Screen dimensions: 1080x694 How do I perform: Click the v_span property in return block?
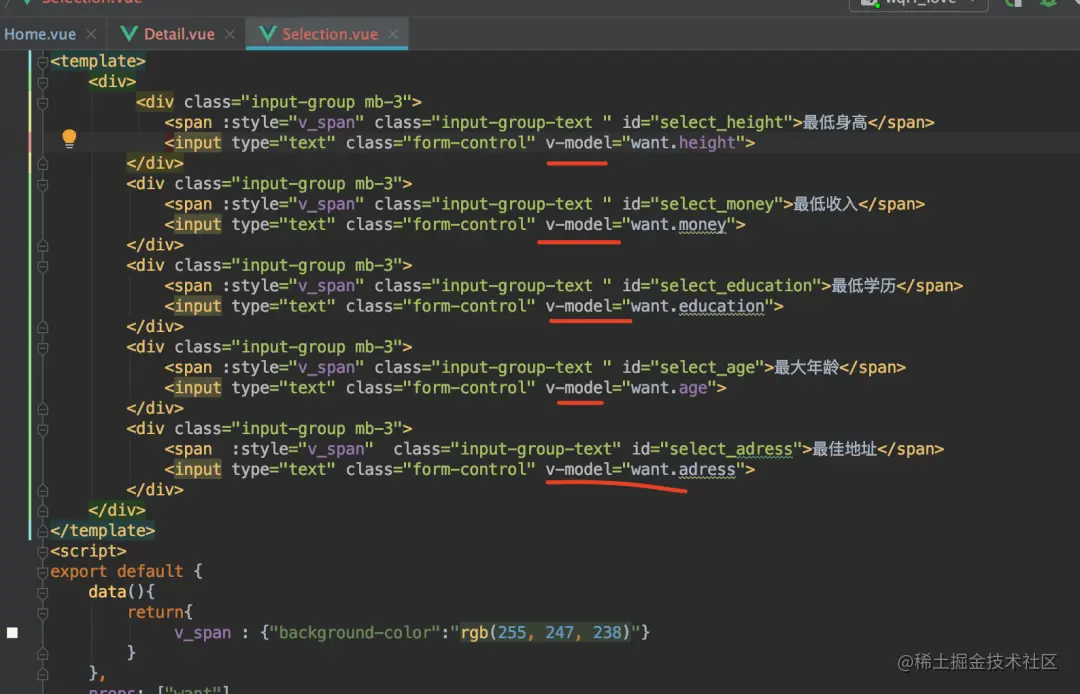[x=202, y=632]
